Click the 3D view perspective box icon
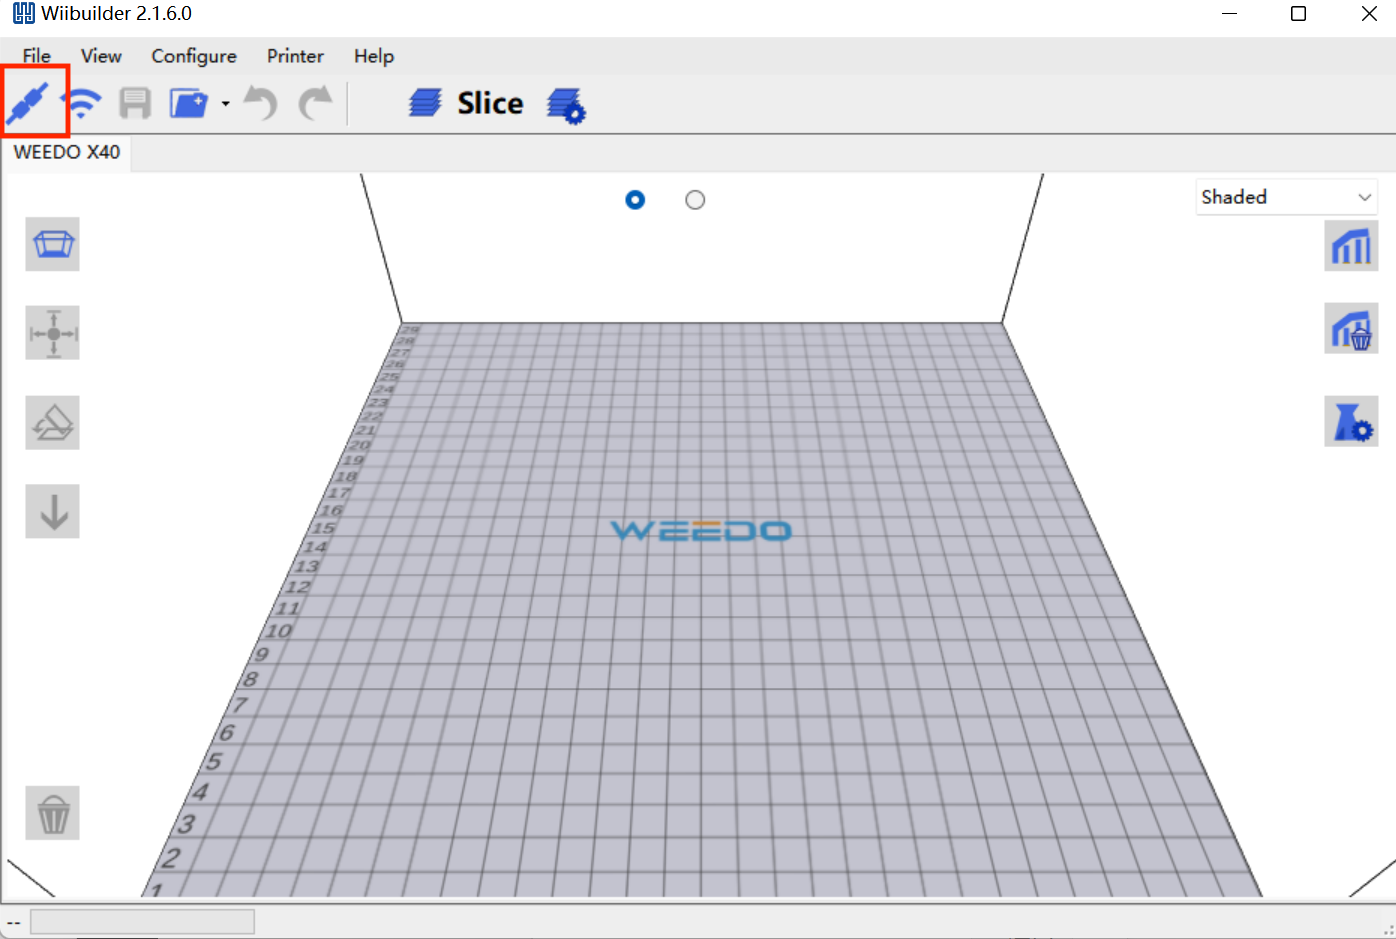 (53, 244)
